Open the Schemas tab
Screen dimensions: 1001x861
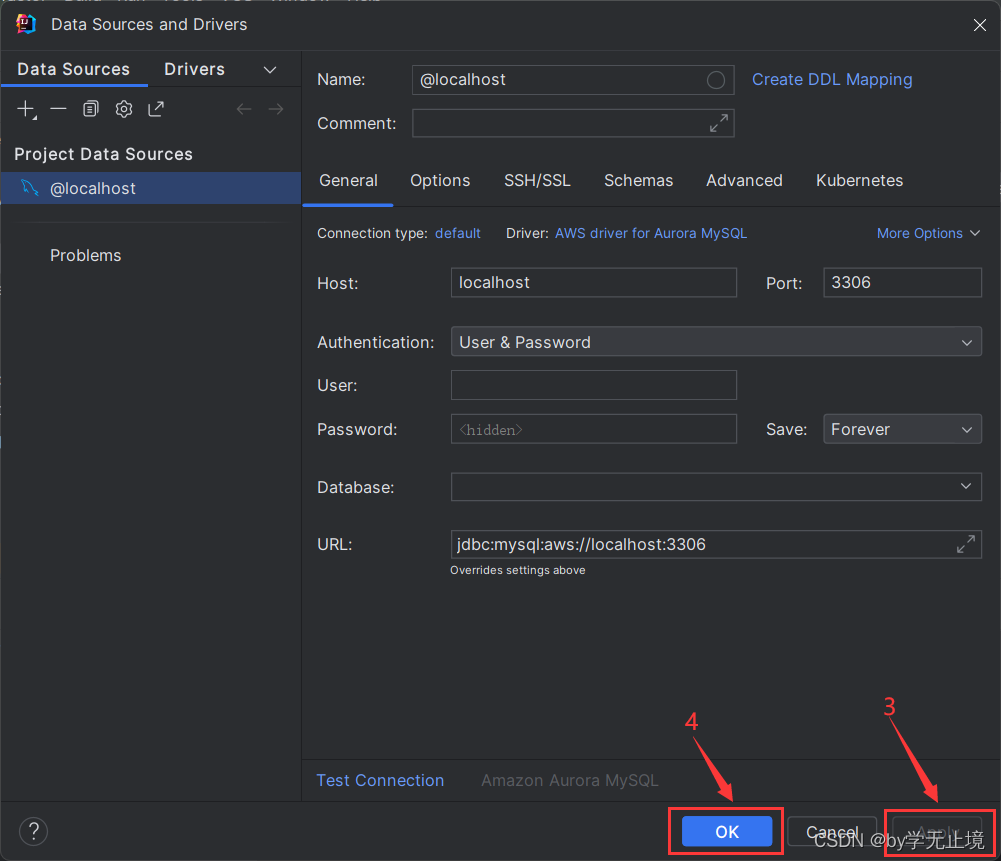click(638, 181)
